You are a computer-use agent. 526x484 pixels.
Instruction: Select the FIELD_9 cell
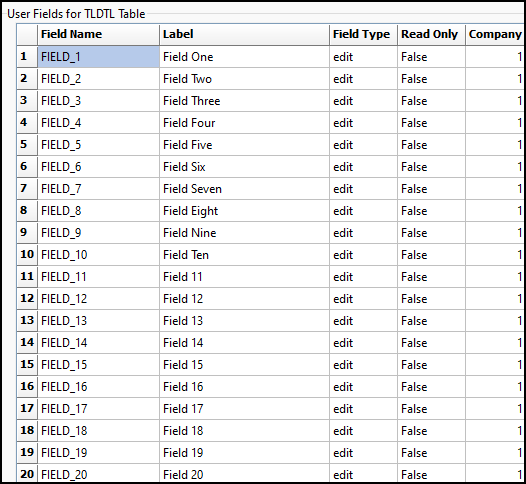(98, 232)
